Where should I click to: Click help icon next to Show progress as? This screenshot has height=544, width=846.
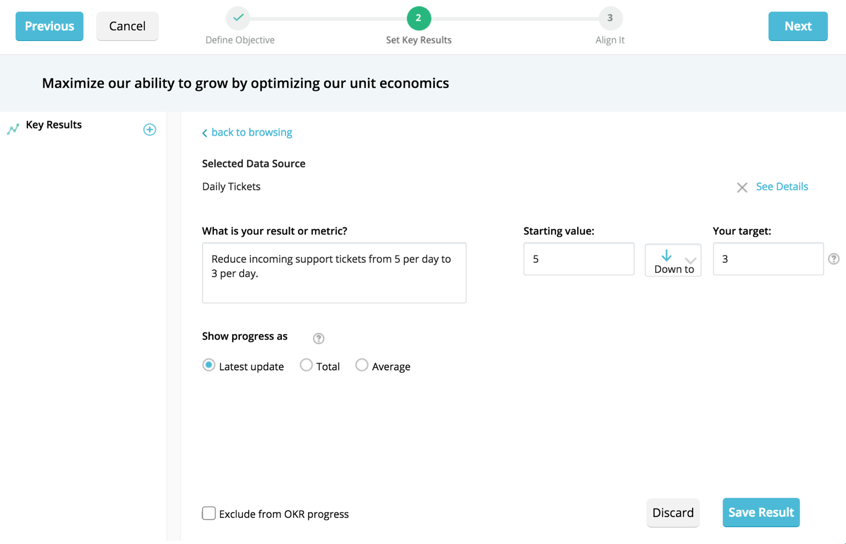(318, 338)
